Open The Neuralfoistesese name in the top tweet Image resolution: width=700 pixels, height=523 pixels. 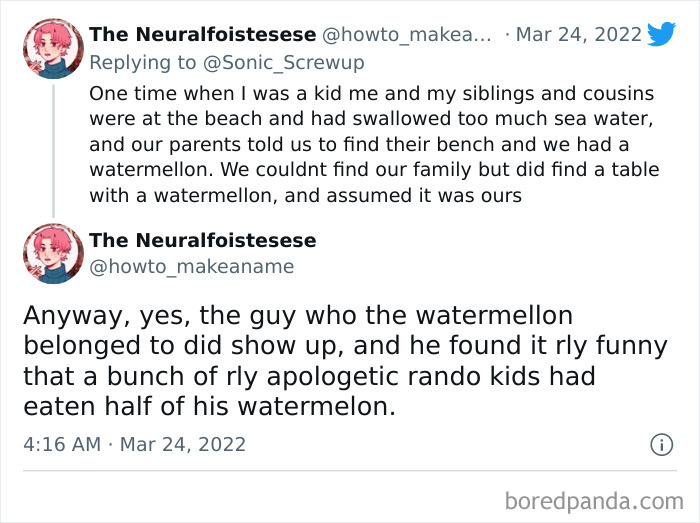(x=202, y=35)
